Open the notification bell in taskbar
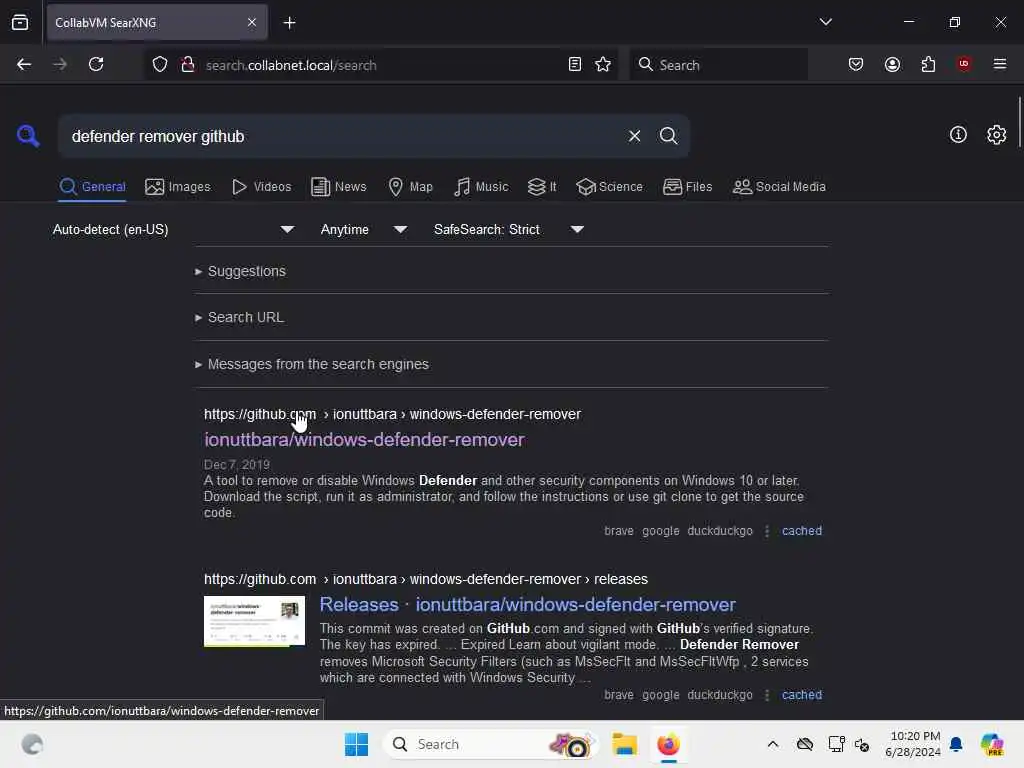 [956, 744]
